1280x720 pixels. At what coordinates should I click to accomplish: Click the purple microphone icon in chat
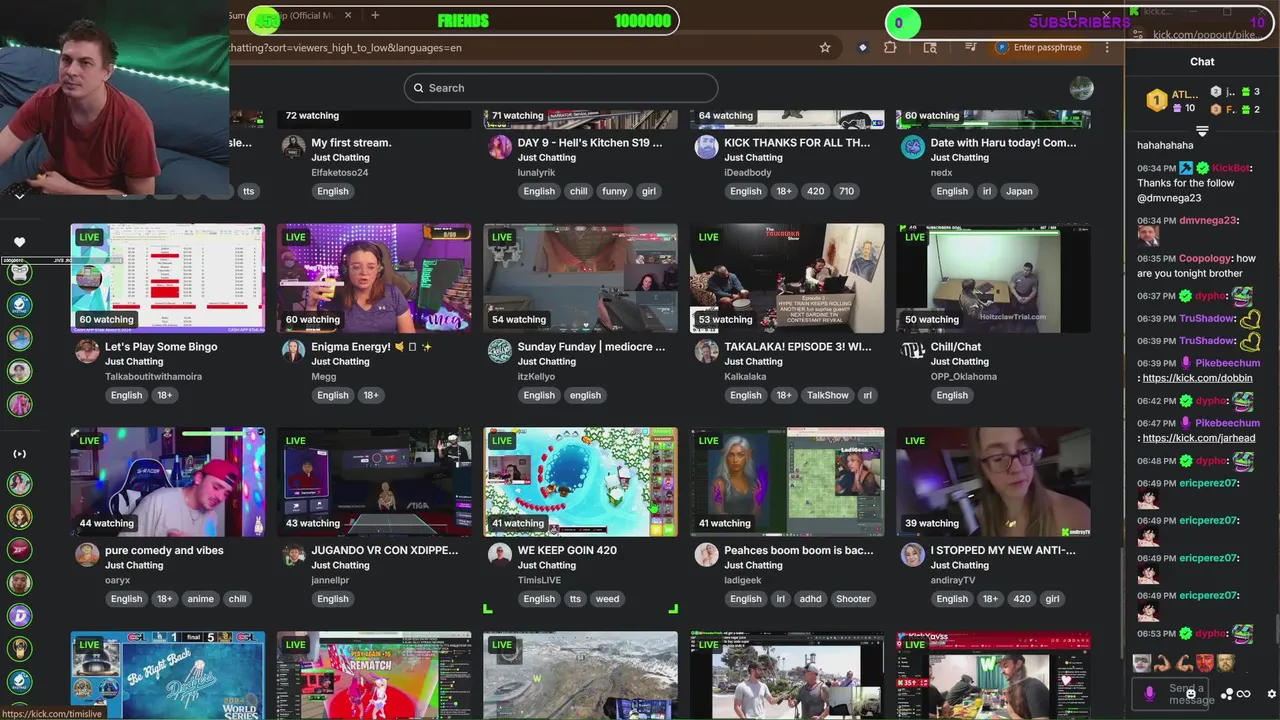coord(1149,692)
